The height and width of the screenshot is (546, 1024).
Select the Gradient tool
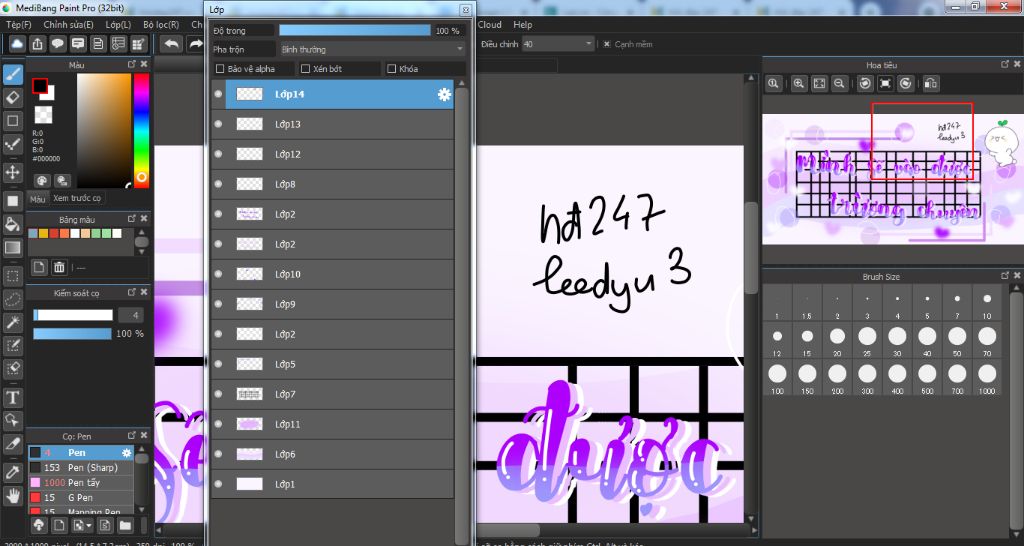tap(12, 248)
